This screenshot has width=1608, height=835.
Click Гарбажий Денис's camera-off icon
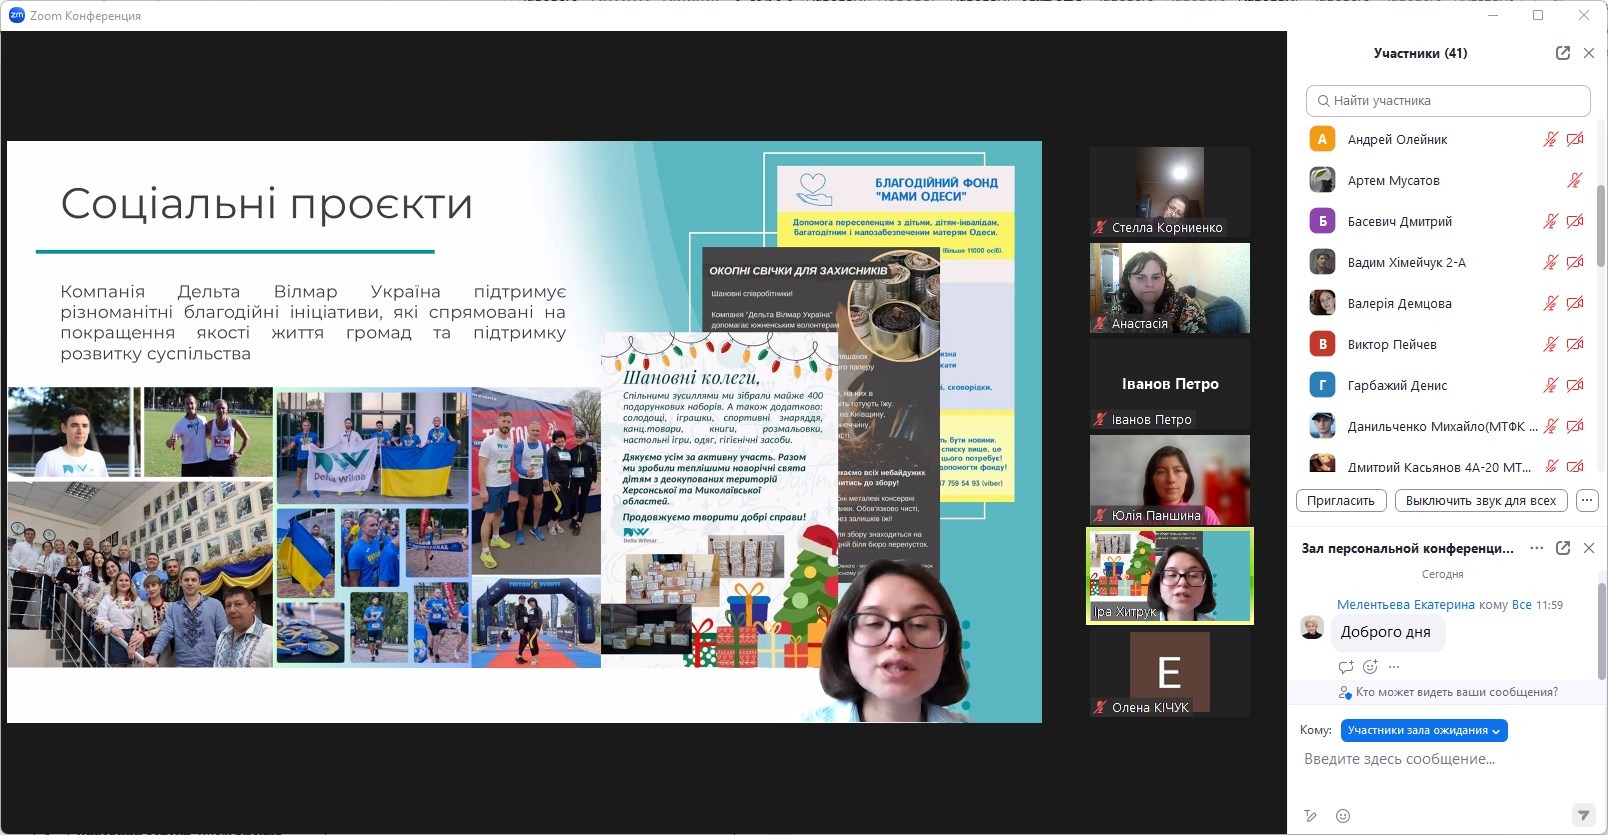coord(1575,385)
